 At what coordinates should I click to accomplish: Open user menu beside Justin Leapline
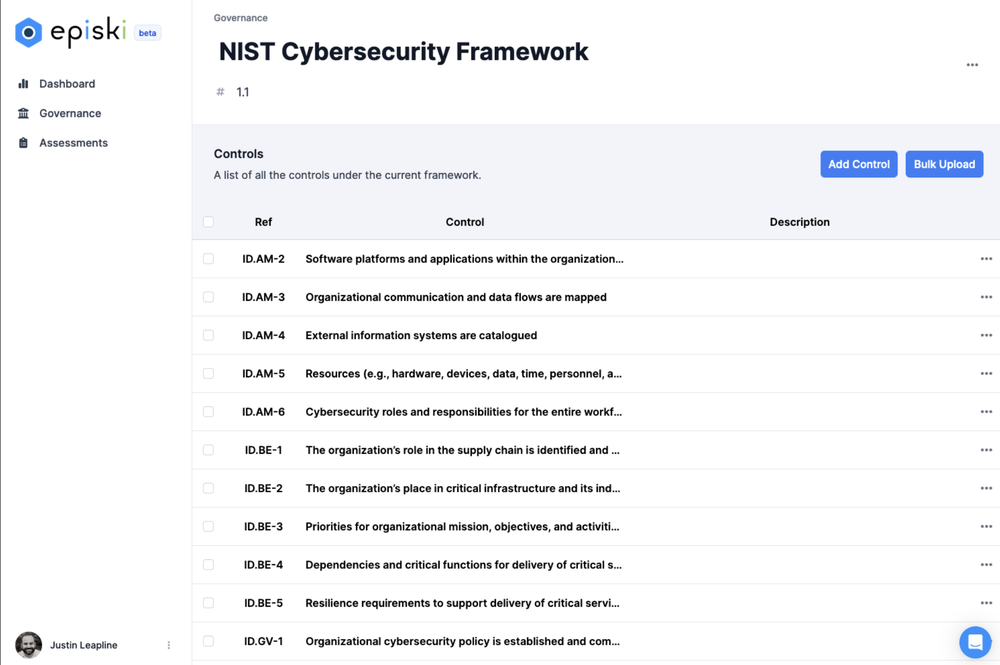pos(169,645)
